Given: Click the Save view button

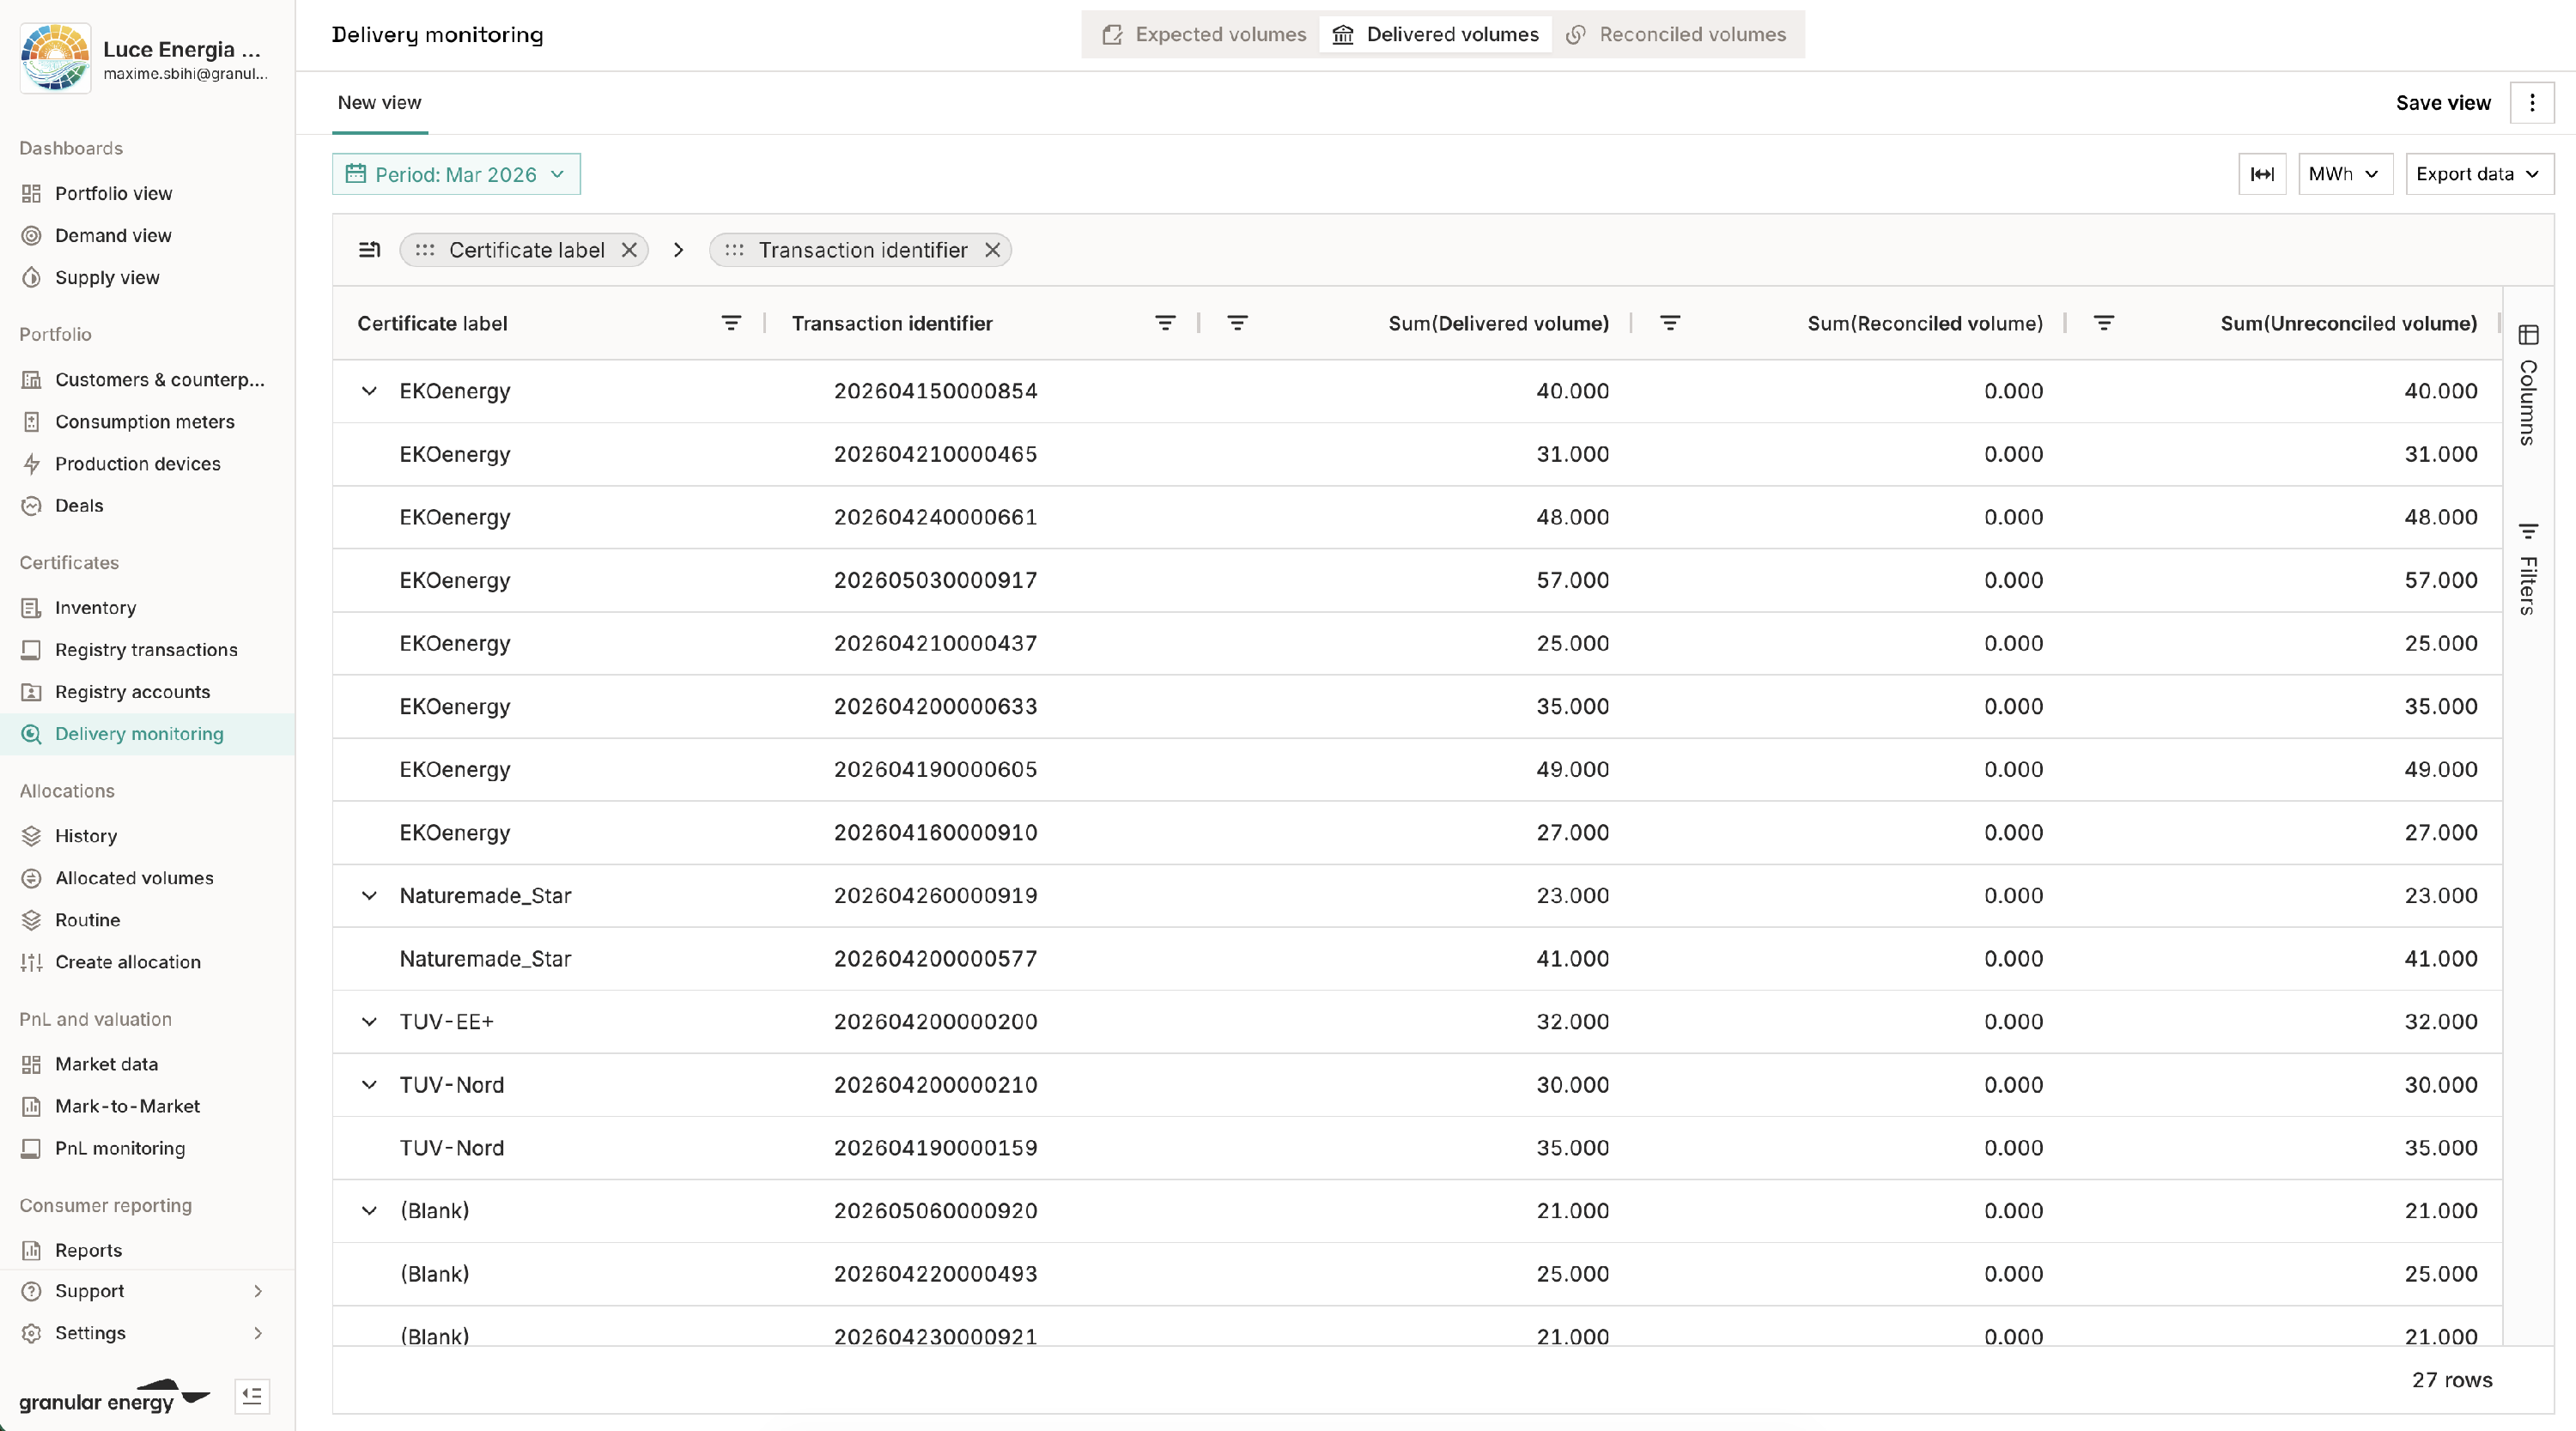Looking at the screenshot, I should pyautogui.click(x=2442, y=103).
